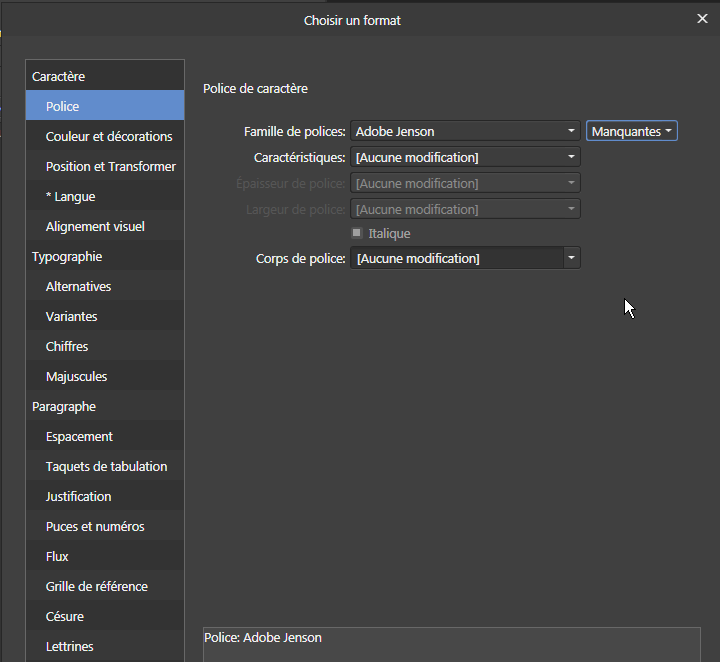Viewport: 720px width, 662px height.
Task: Open the Césure section
Action: pyautogui.click(x=105, y=616)
